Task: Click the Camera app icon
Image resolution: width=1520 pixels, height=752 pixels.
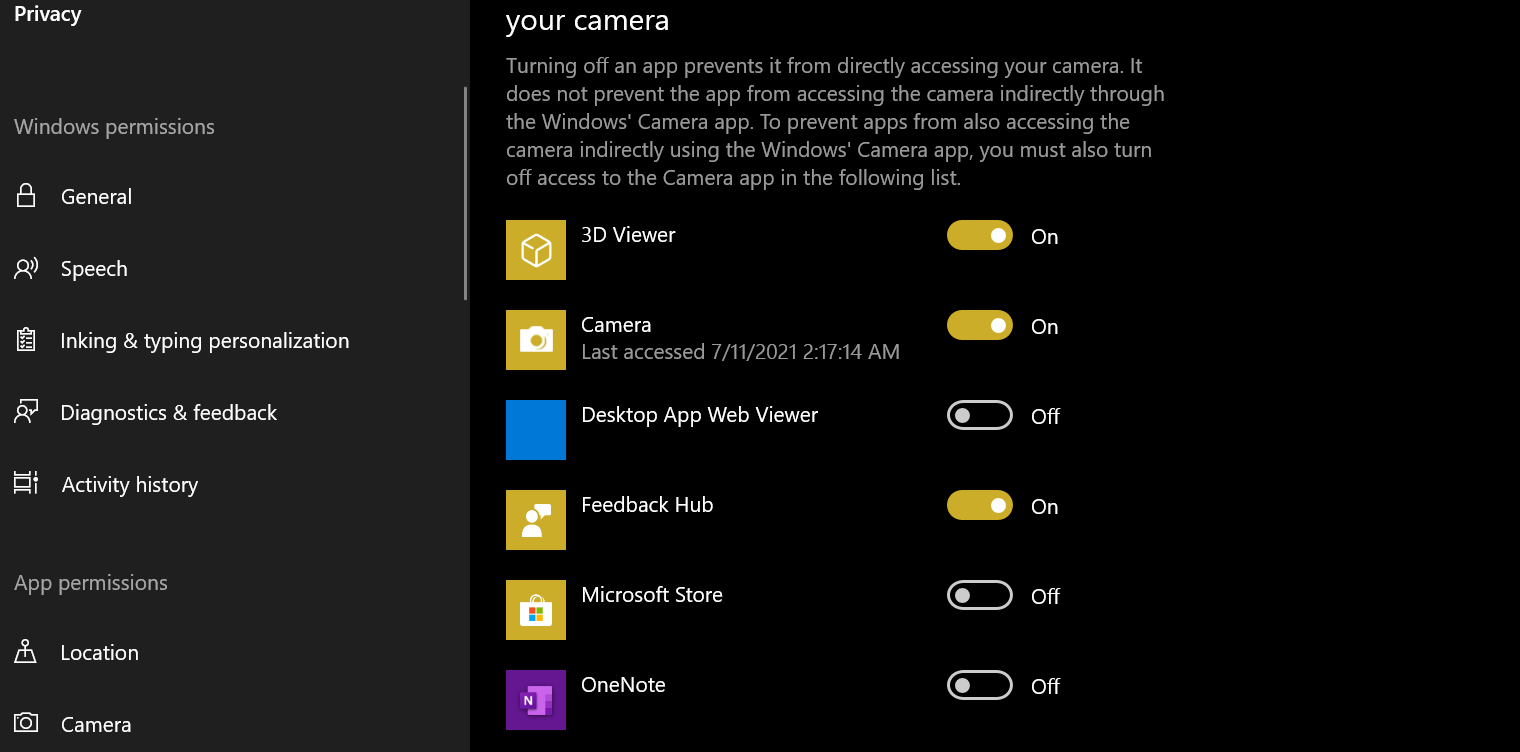Action: (x=536, y=340)
